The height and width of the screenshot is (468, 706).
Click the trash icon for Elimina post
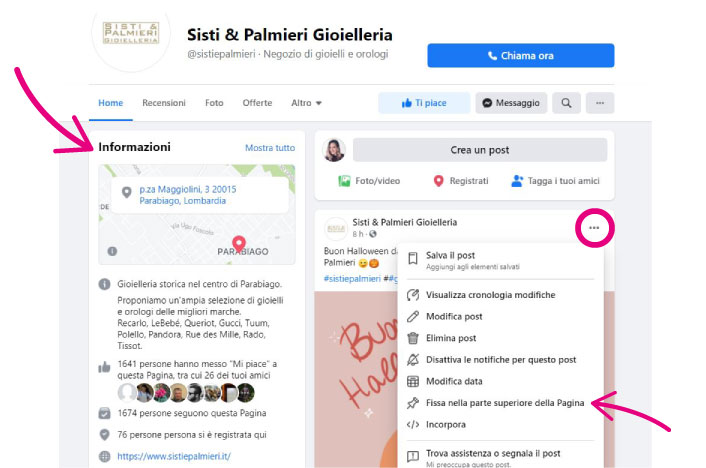tap(413, 338)
